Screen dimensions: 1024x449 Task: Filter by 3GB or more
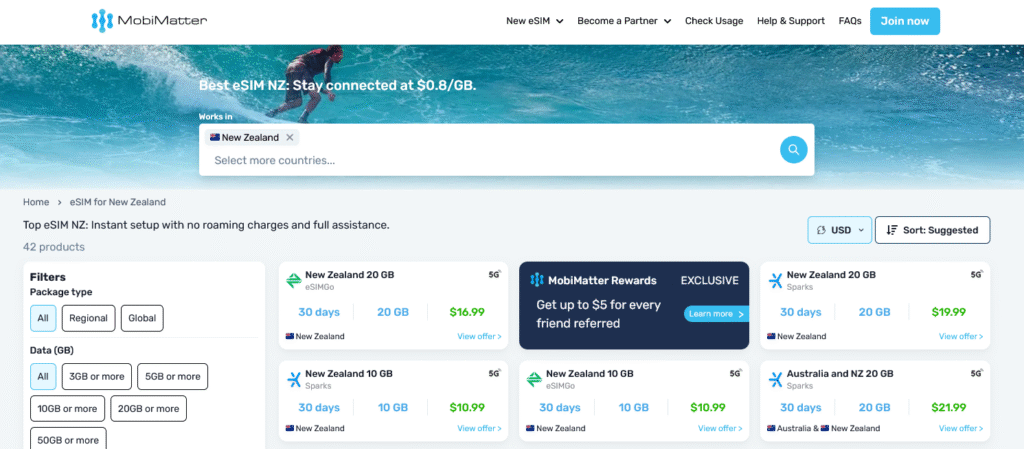[x=97, y=377]
